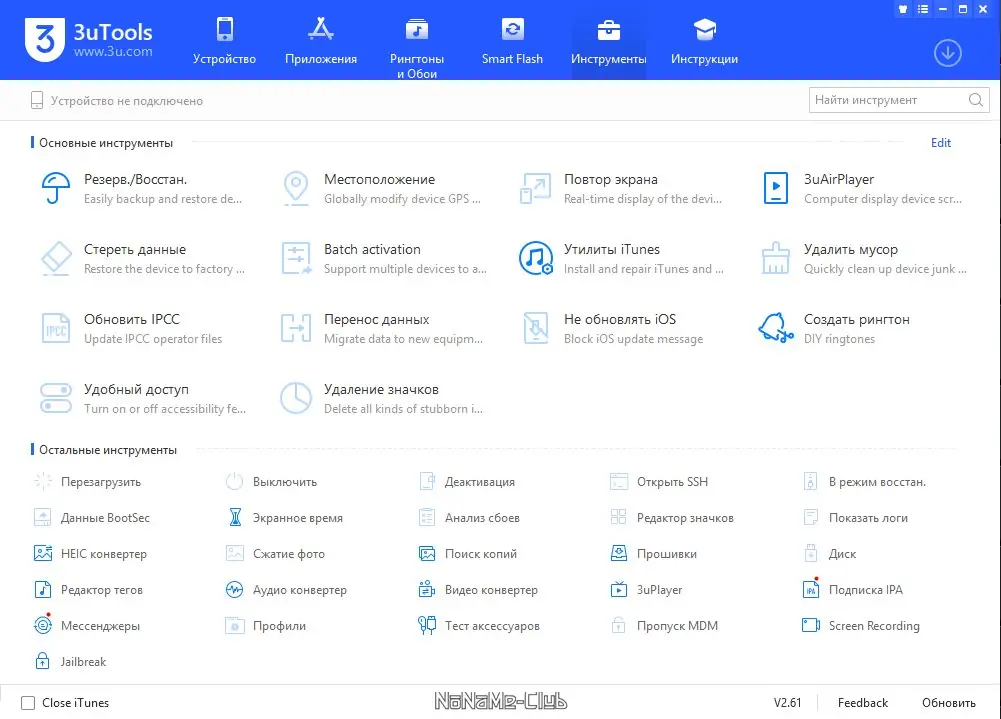This screenshot has height=719, width=1001.
Task: Open the Создать рингтон bell icon
Action: point(776,328)
